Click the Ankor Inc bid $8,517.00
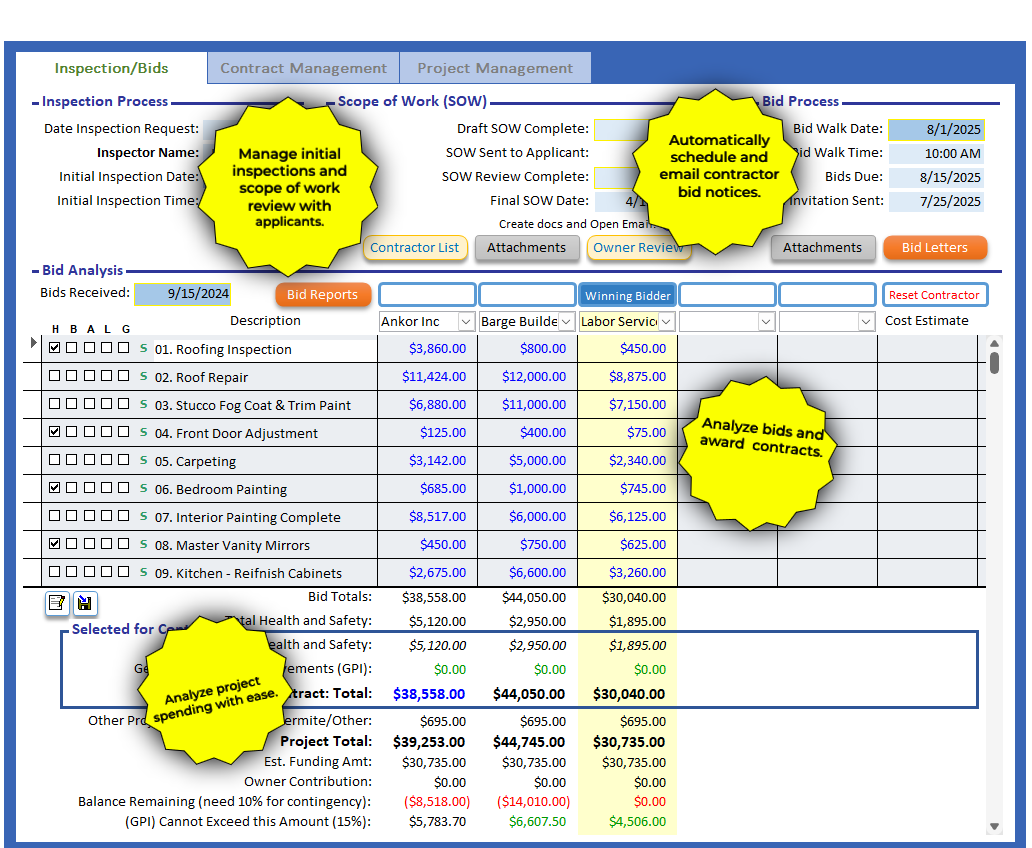The height and width of the screenshot is (848, 1032). point(437,516)
